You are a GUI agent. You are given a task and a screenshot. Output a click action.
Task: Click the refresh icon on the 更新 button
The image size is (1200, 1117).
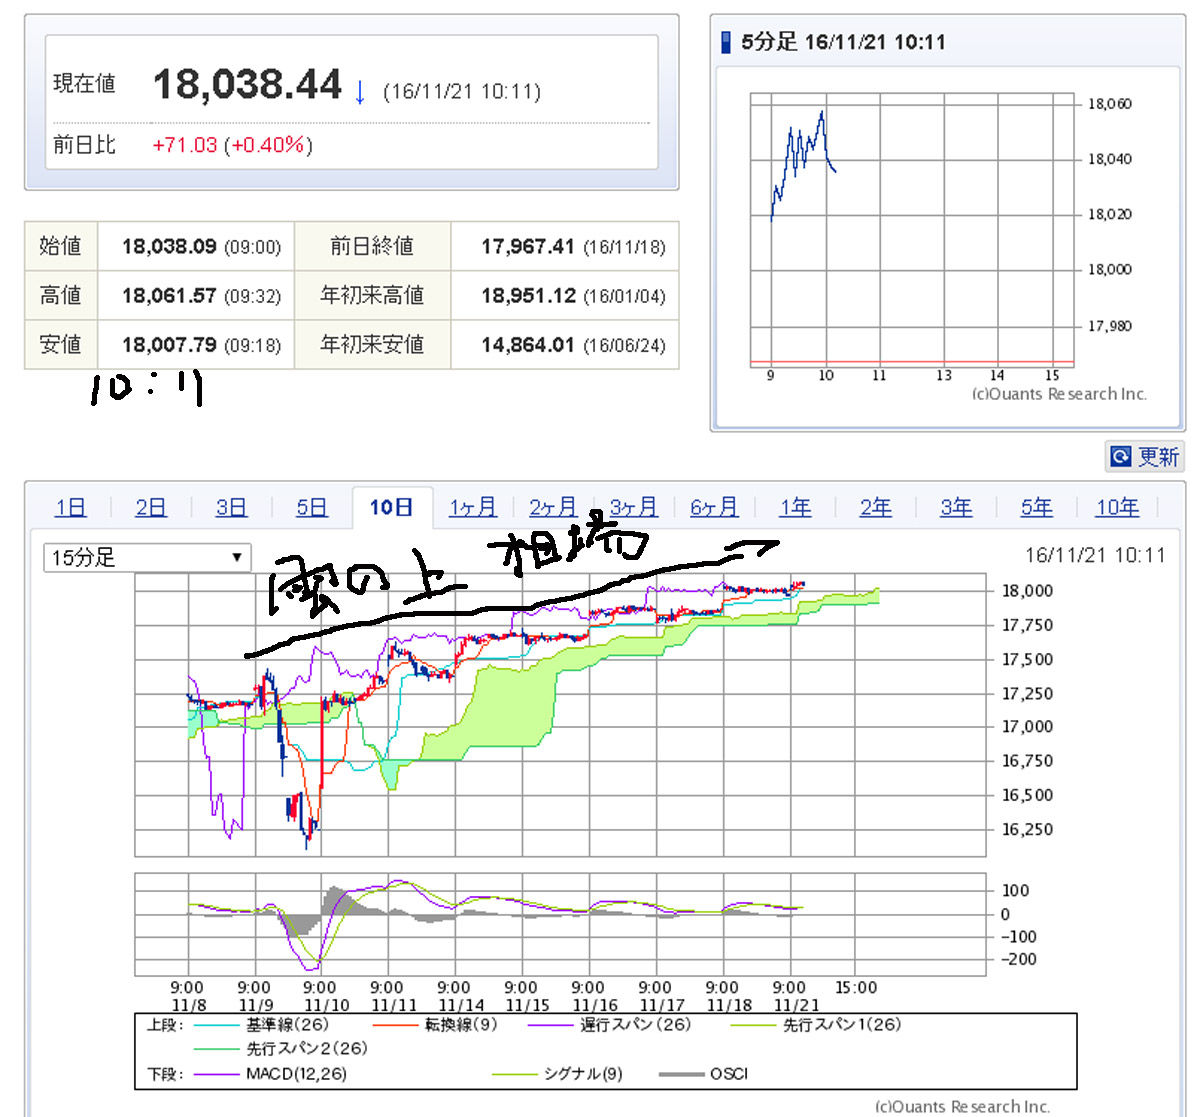click(1119, 456)
